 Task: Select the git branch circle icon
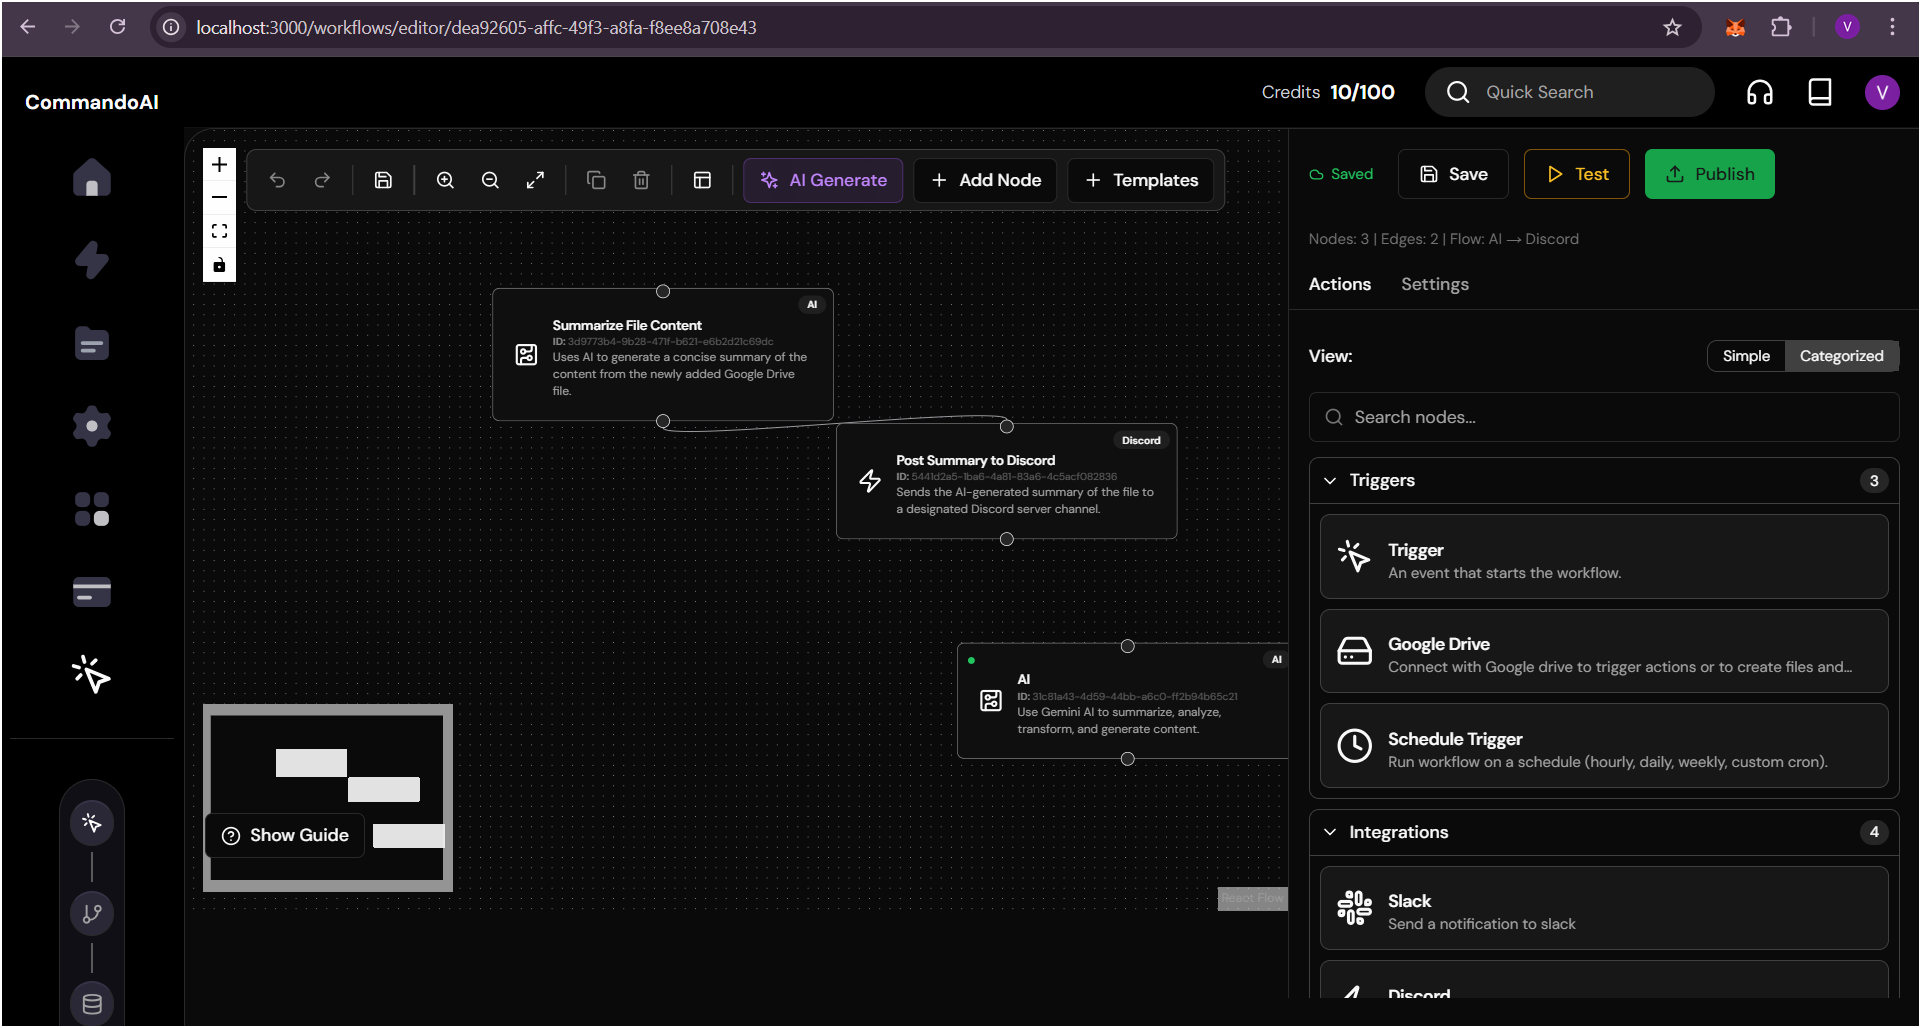(x=92, y=913)
